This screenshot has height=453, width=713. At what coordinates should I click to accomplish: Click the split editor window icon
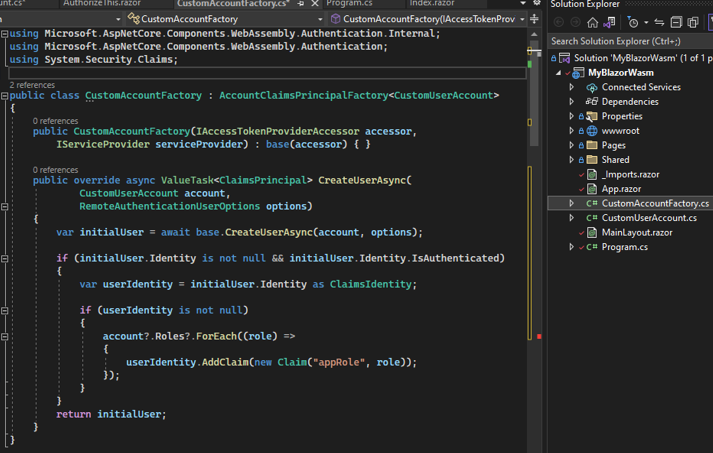click(x=534, y=19)
